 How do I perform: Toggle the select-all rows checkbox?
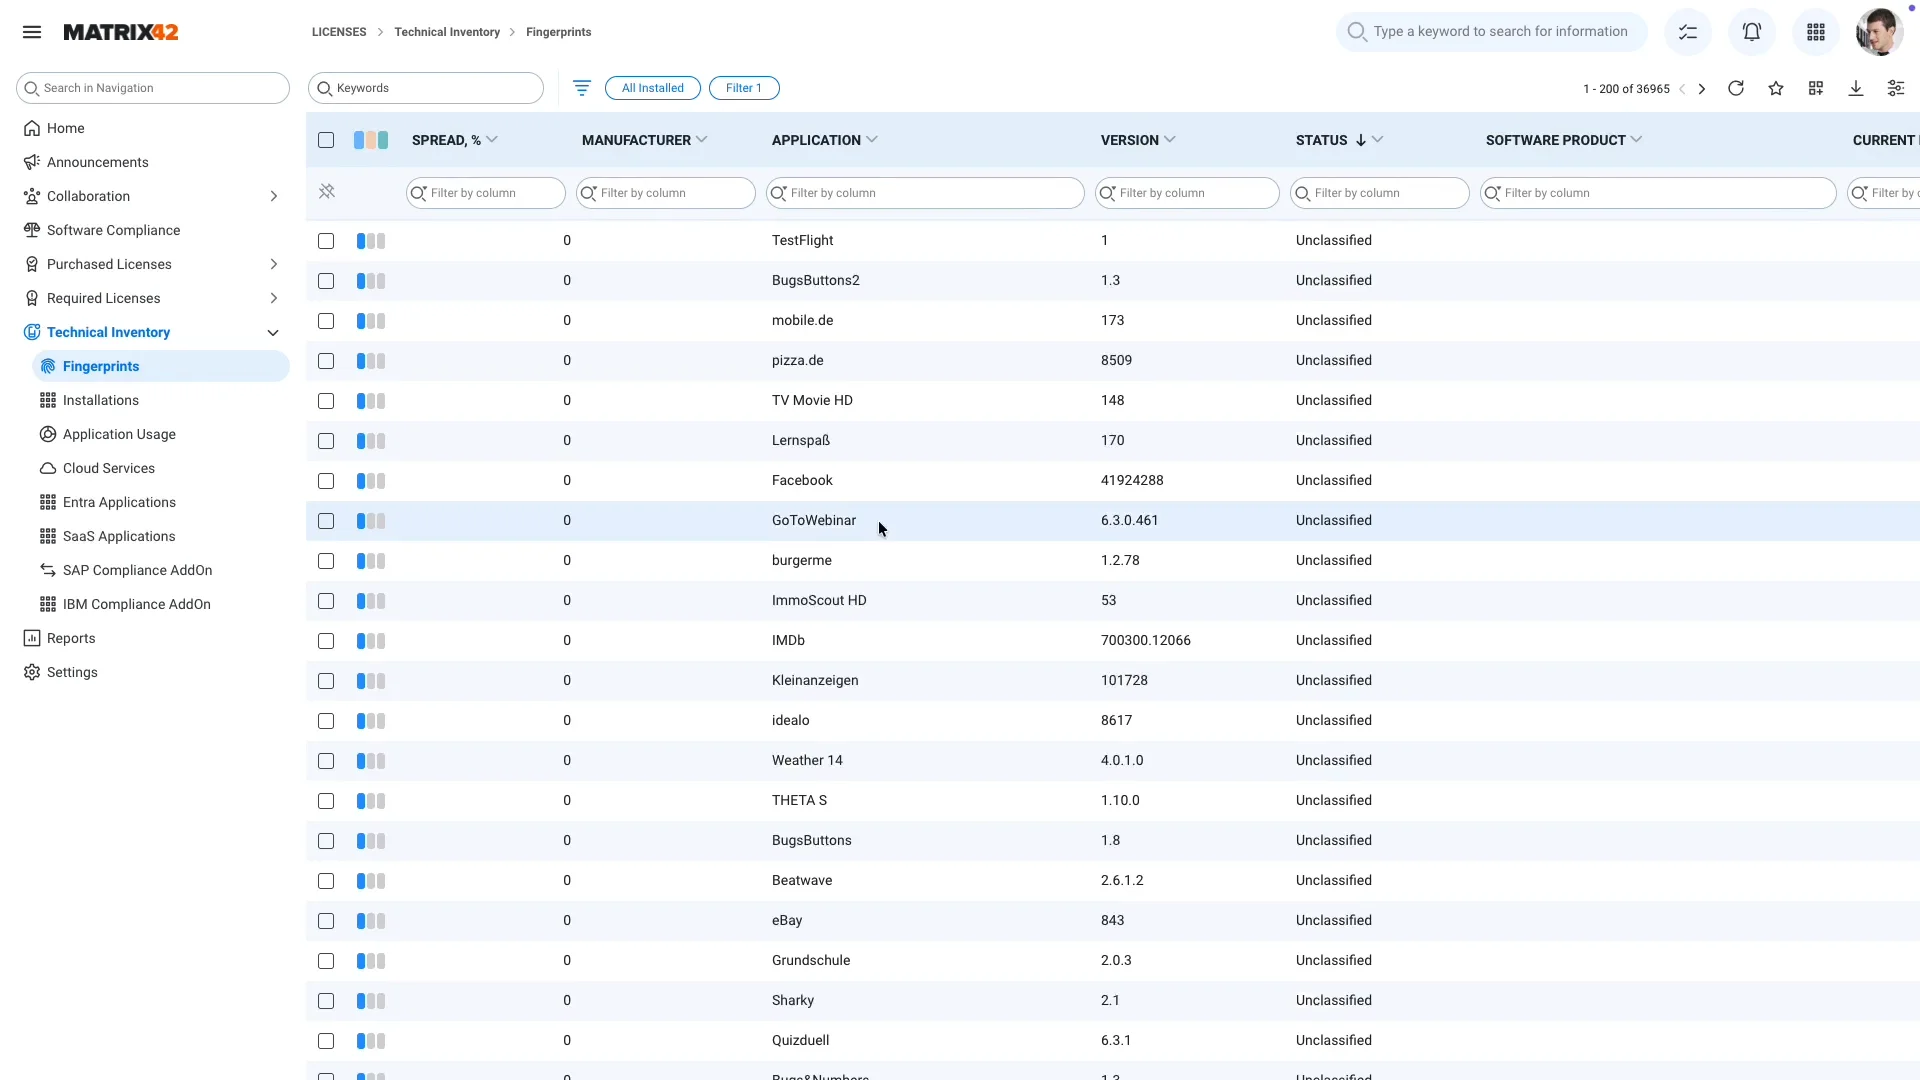[x=326, y=140]
